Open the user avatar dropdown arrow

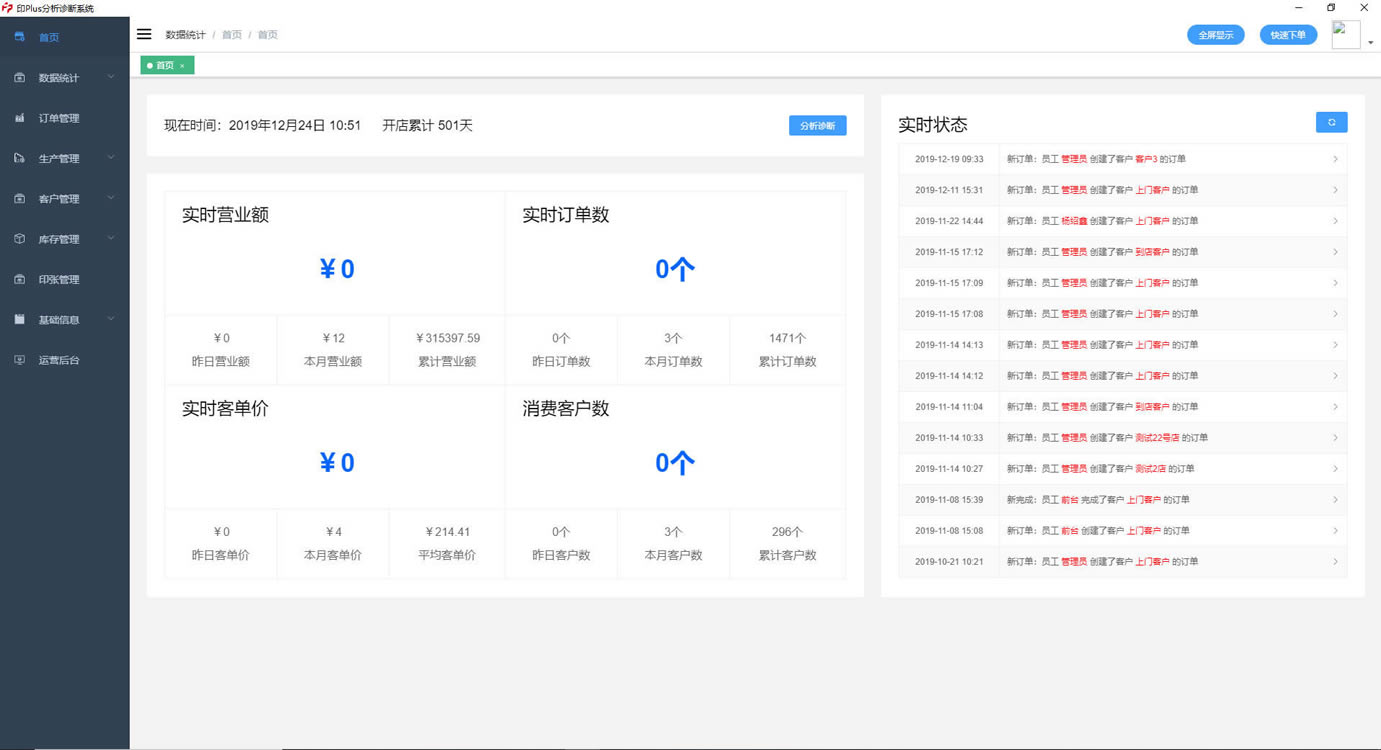tap(1370, 42)
